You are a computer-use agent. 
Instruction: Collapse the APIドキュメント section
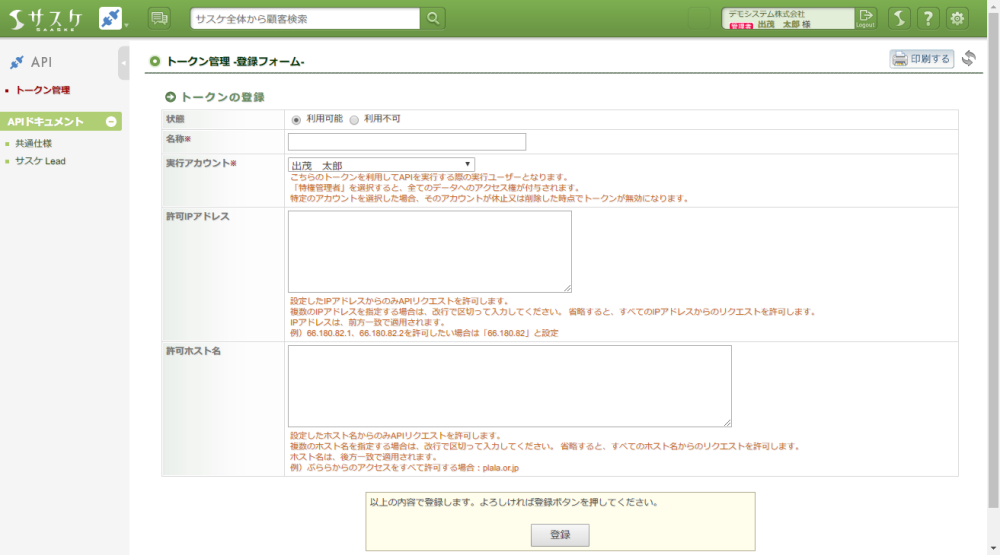111,122
